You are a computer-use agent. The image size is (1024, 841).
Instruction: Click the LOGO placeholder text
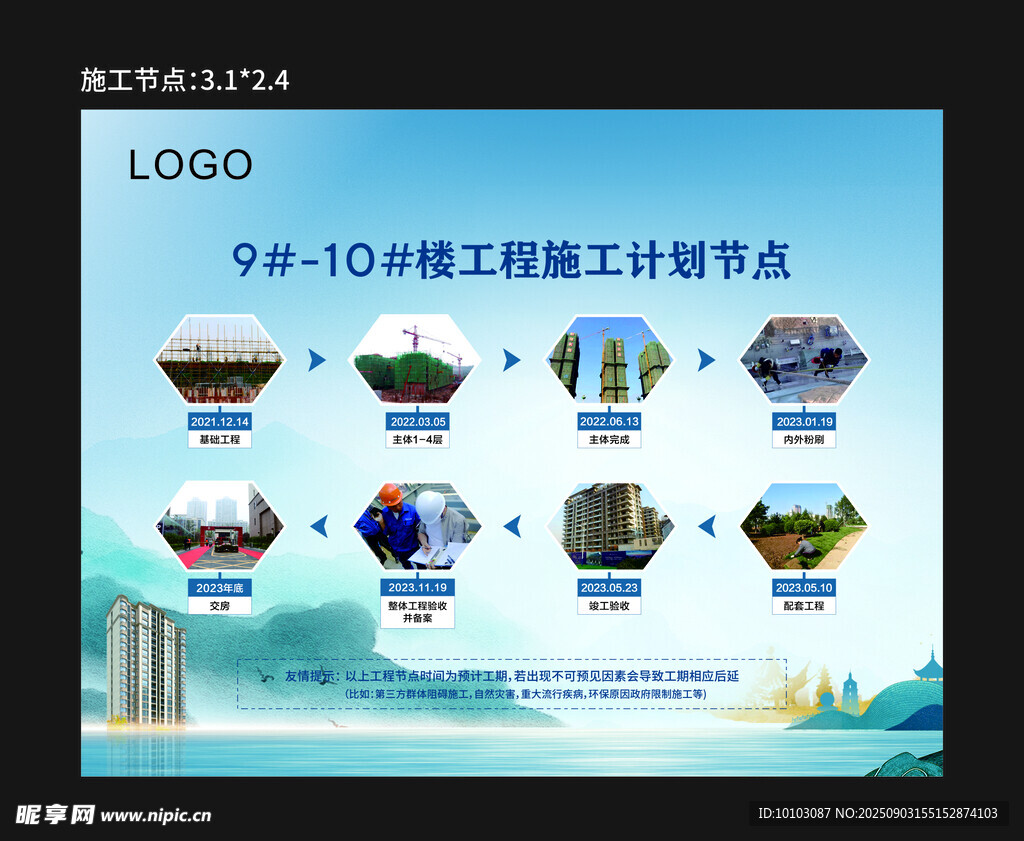[x=190, y=165]
